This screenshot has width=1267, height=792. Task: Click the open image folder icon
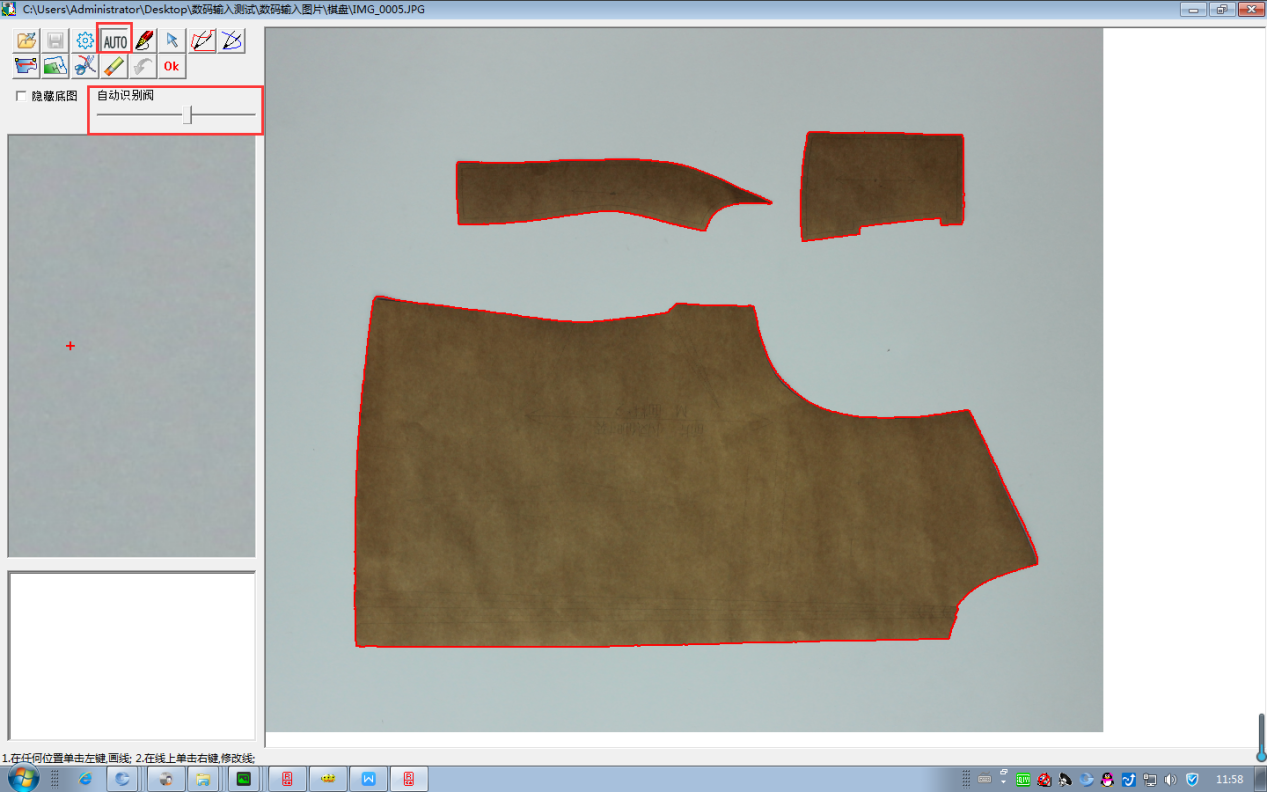pos(27,41)
